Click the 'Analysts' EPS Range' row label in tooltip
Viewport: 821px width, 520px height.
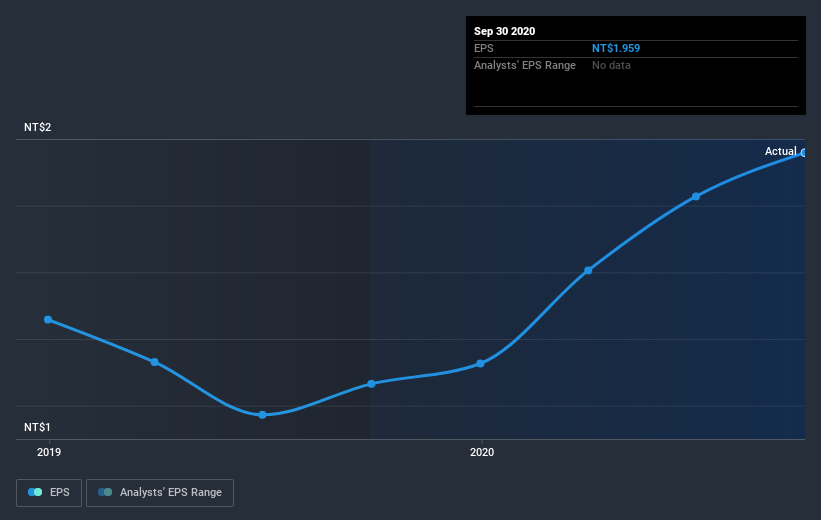pos(525,65)
